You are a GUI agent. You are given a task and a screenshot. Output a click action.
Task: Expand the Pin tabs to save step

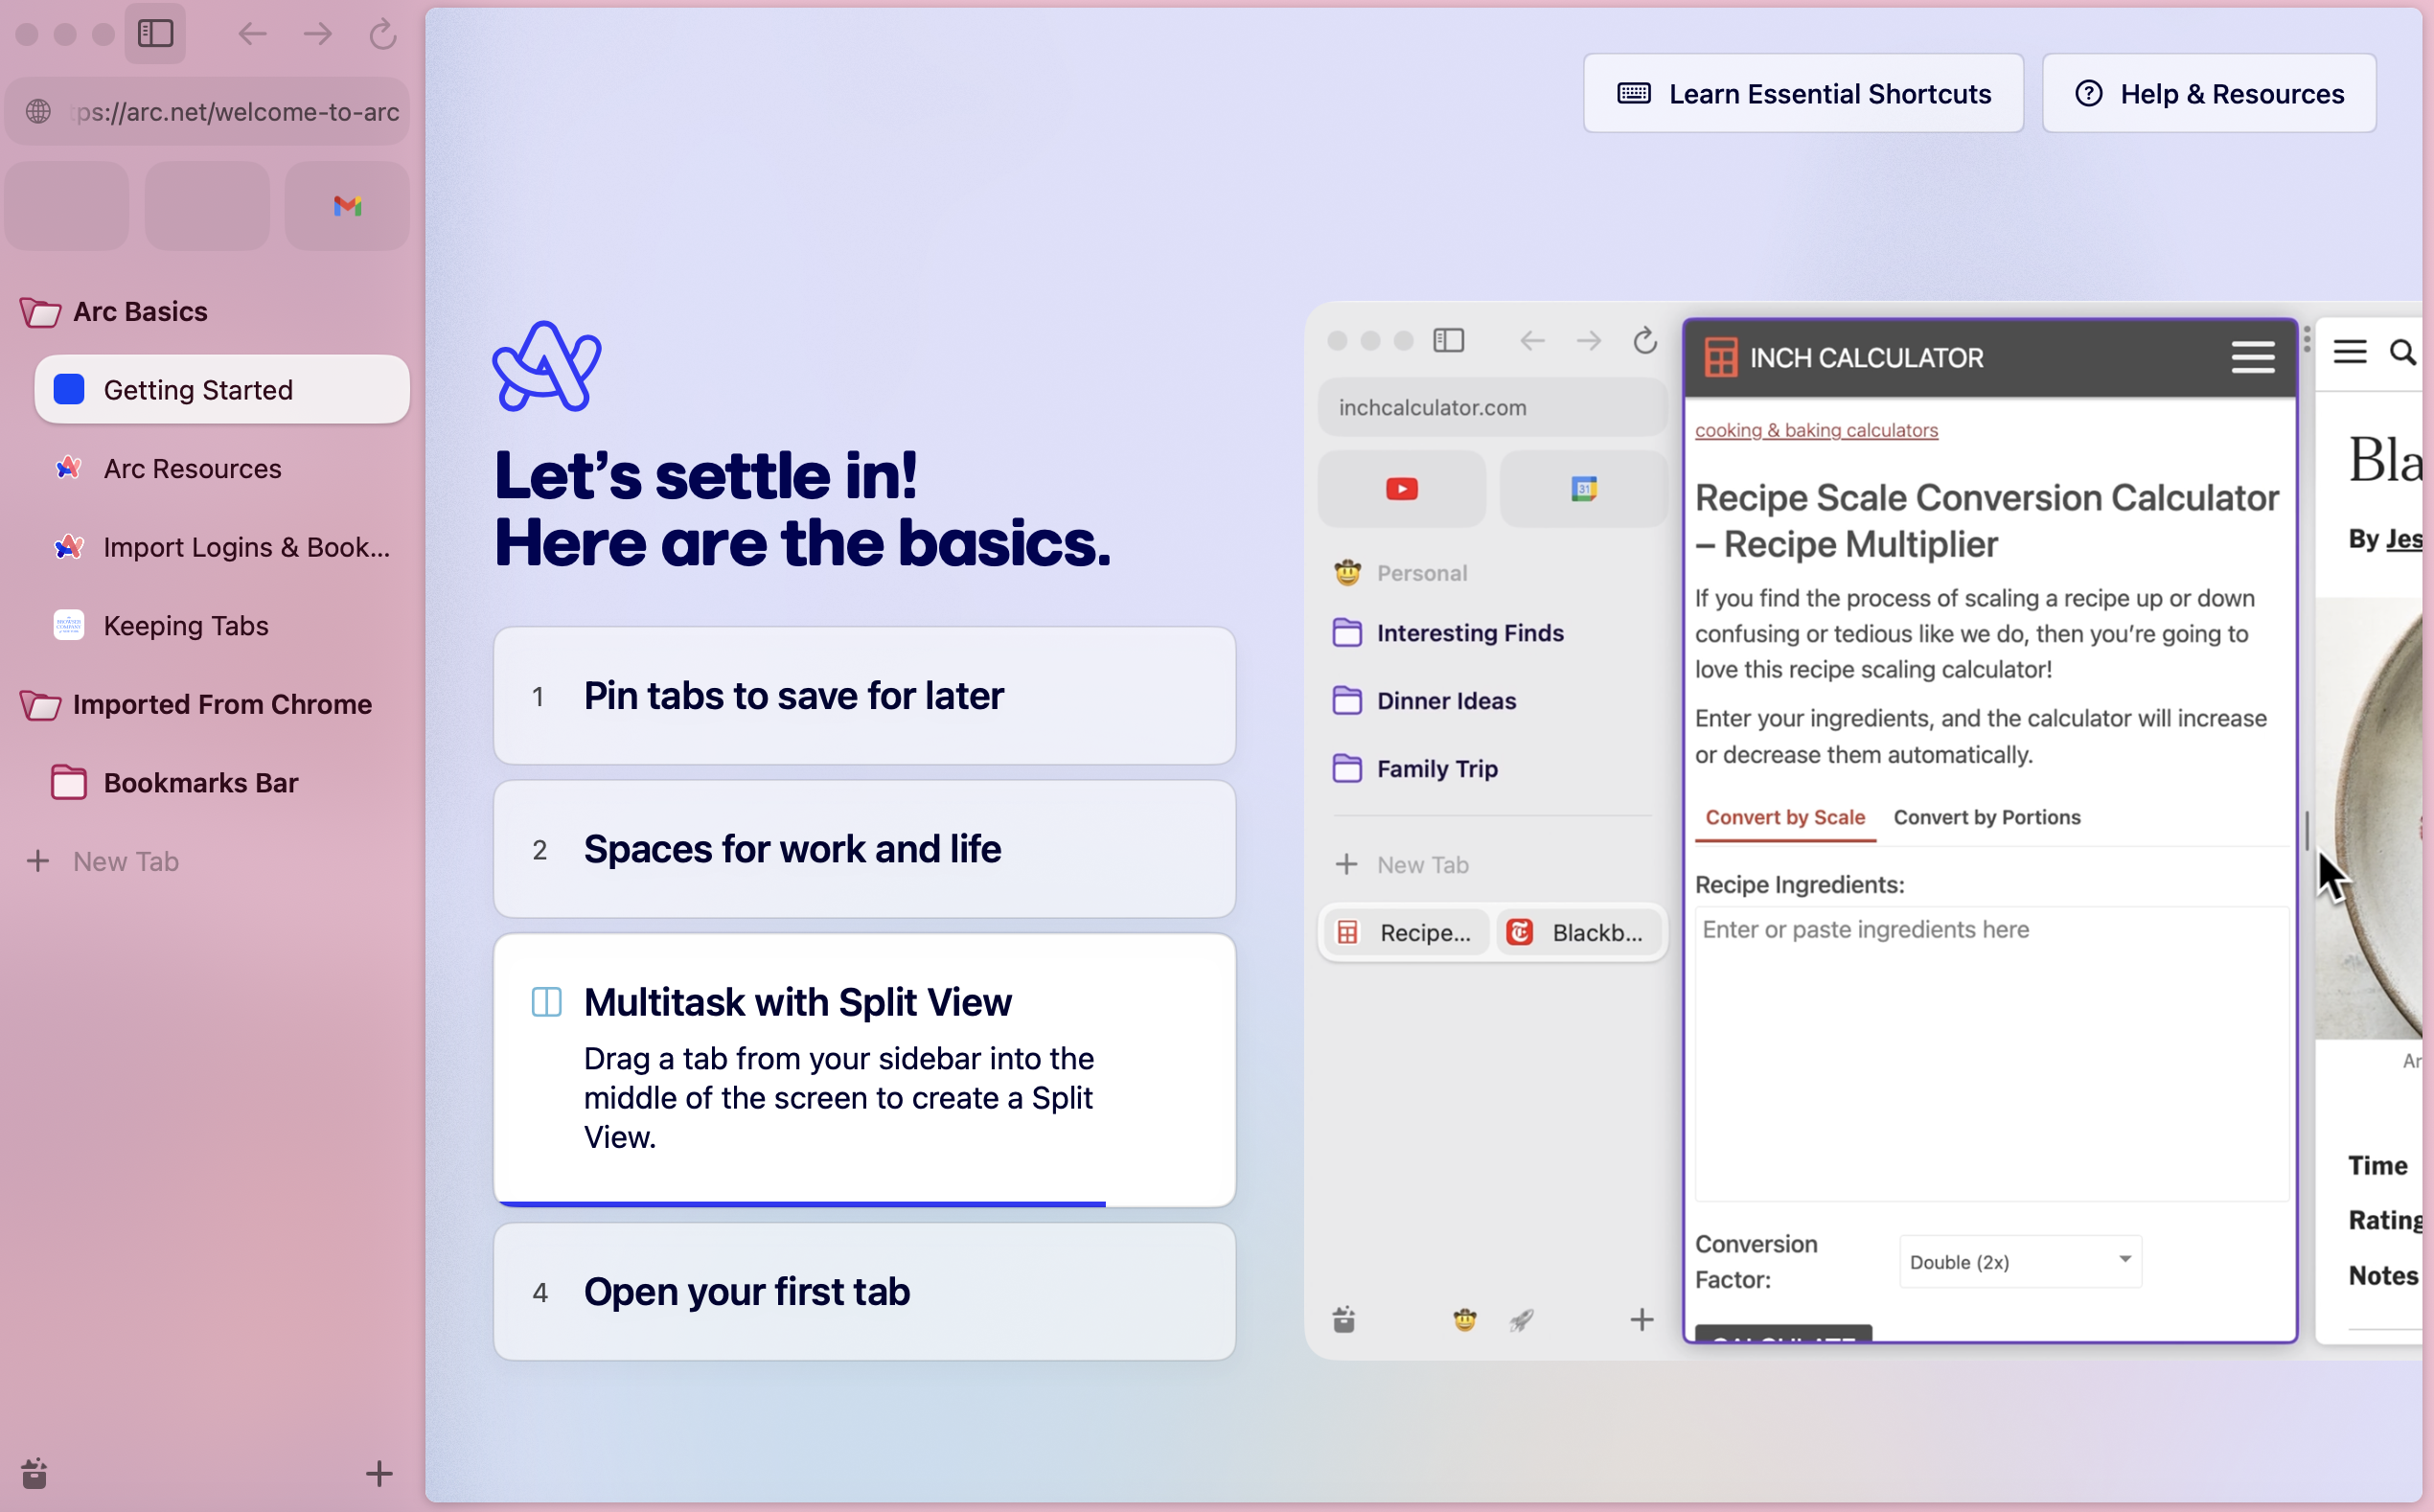click(x=864, y=696)
